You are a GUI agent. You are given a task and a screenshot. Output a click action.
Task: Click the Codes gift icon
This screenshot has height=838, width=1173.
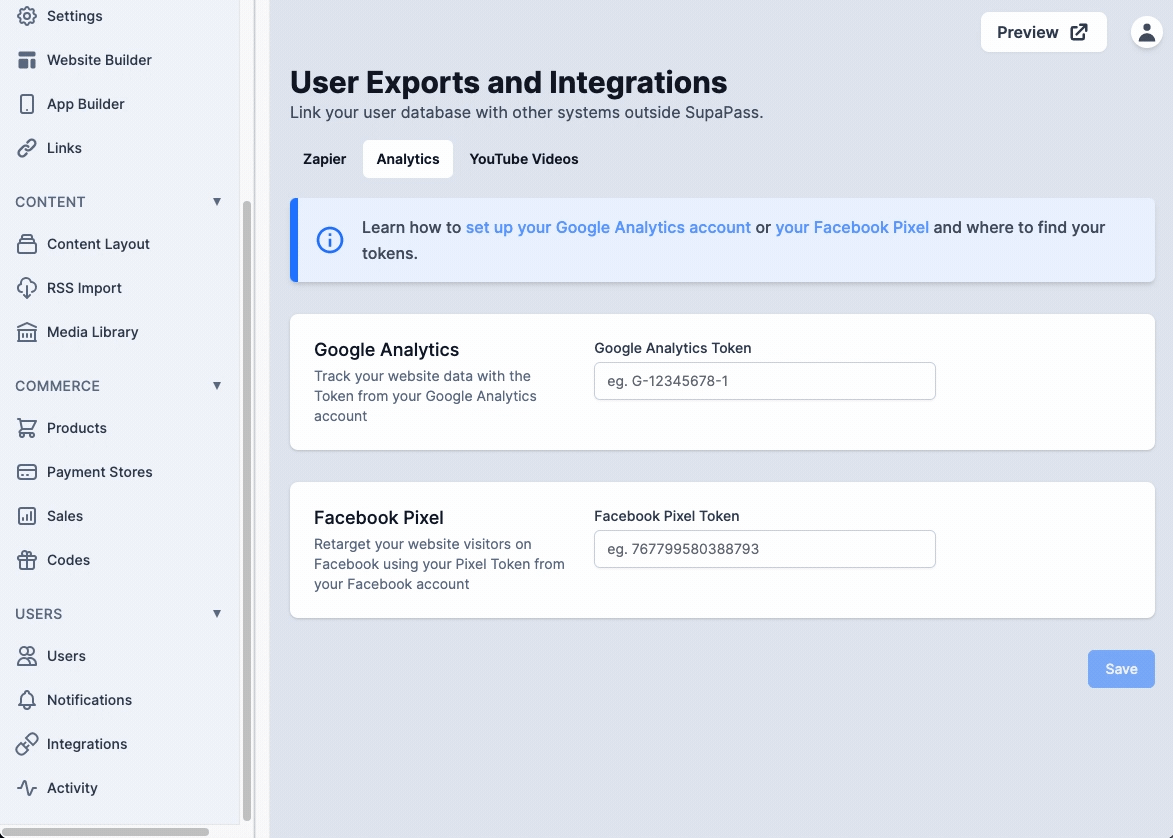coord(27,560)
